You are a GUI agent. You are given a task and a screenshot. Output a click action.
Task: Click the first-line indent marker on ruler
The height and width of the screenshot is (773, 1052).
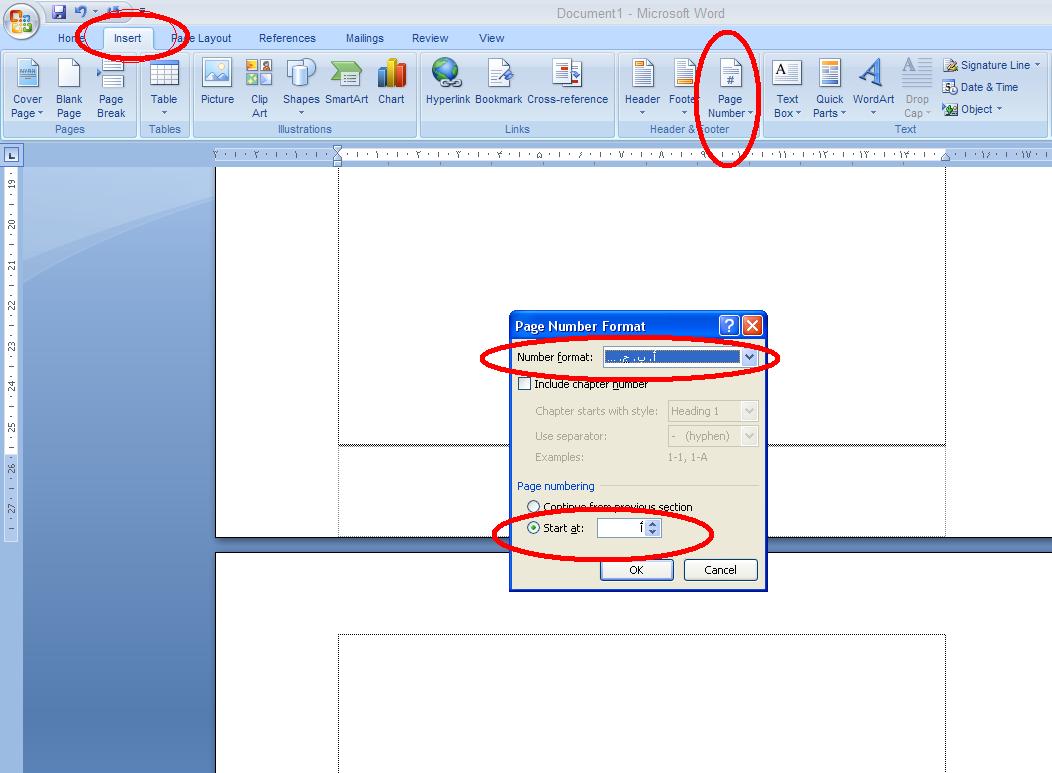click(337, 150)
